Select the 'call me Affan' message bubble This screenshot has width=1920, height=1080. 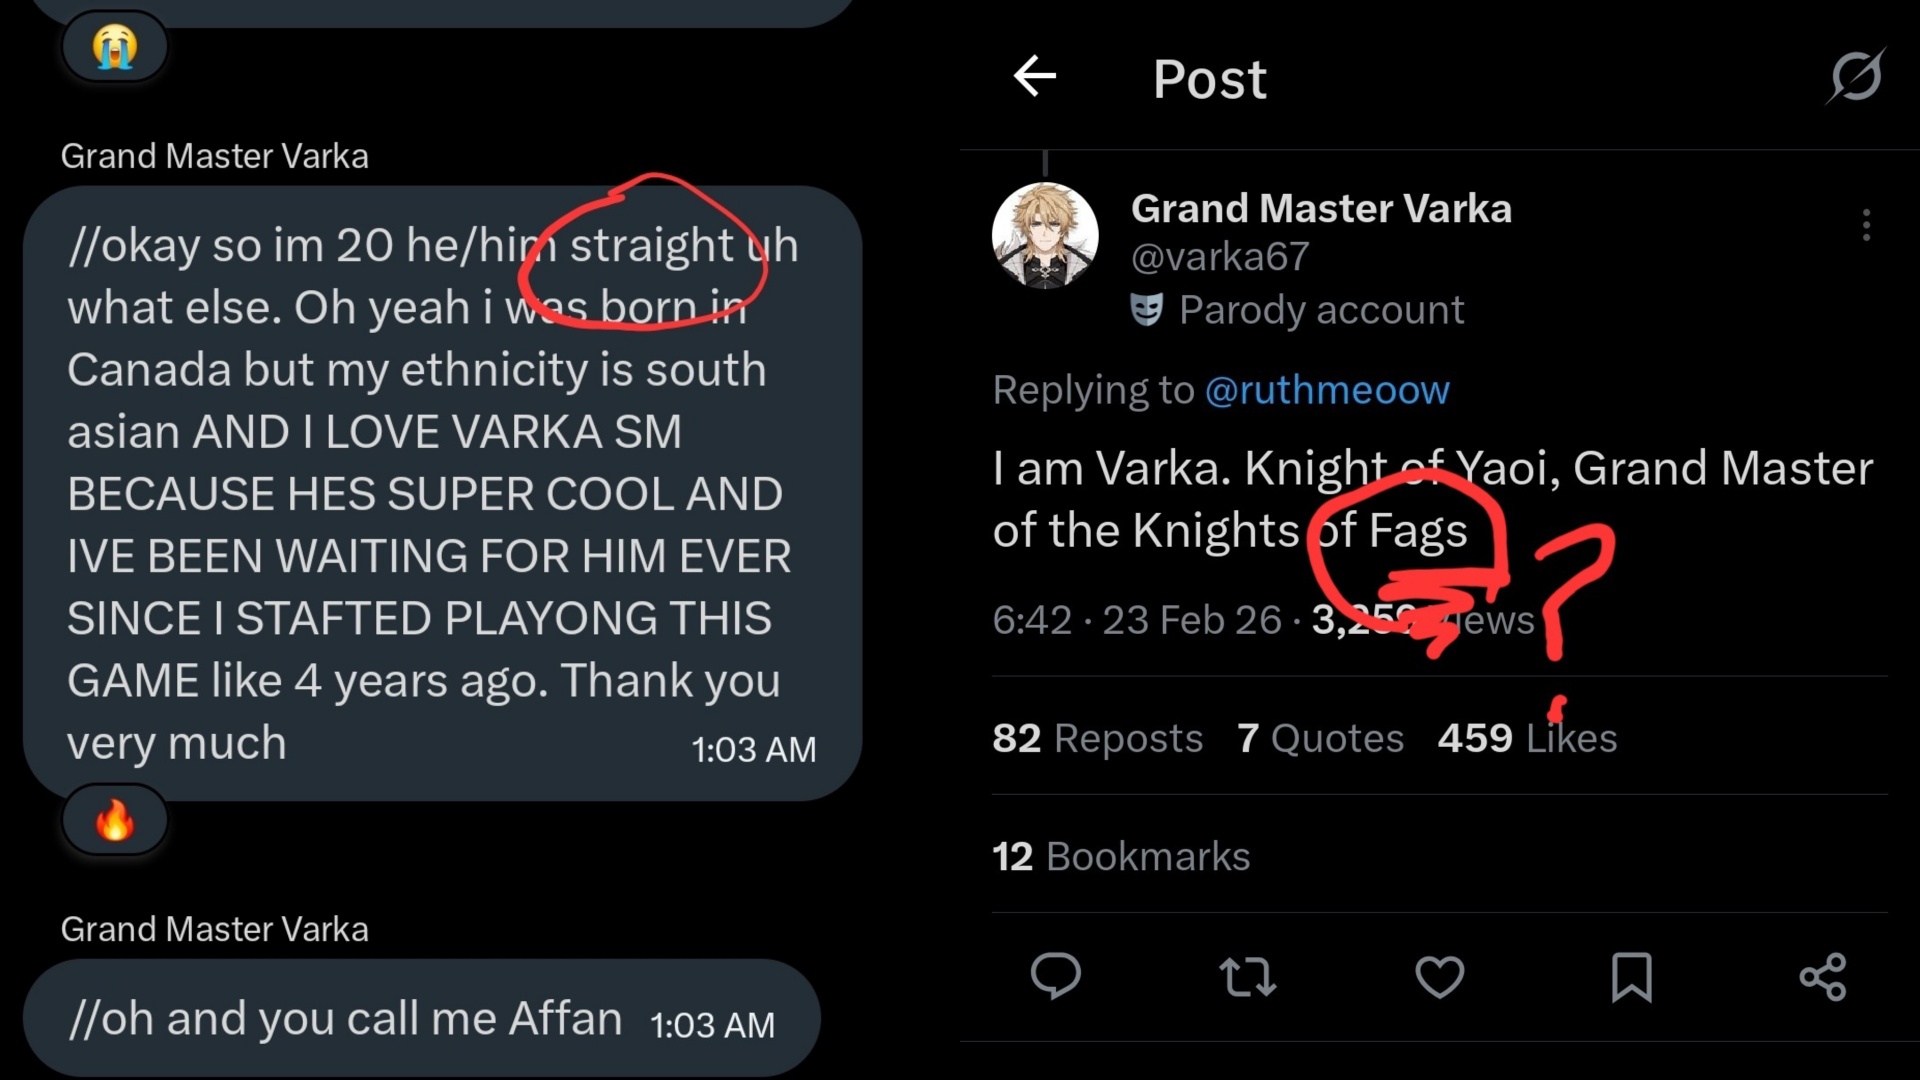pos(422,1018)
